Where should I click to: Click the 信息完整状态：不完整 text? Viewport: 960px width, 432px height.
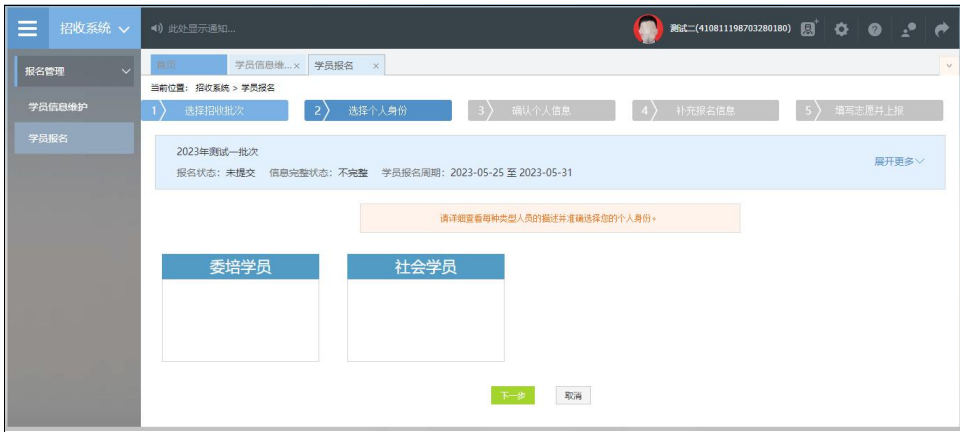pyautogui.click(x=318, y=173)
